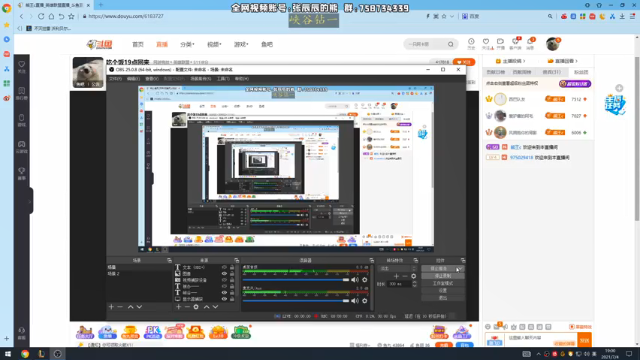Open Chrome from the taskbar
The height and width of the screenshot is (360, 640).
click(25, 354)
